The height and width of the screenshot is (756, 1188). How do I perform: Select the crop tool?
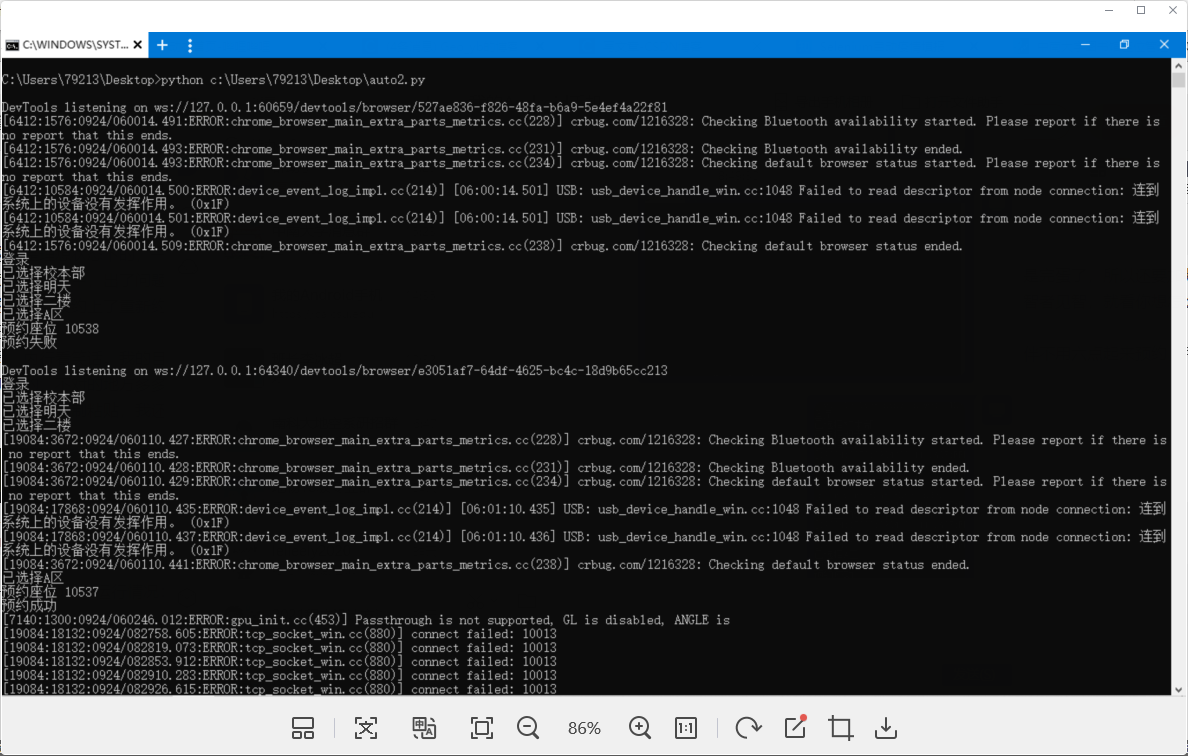pyautogui.click(x=841, y=728)
